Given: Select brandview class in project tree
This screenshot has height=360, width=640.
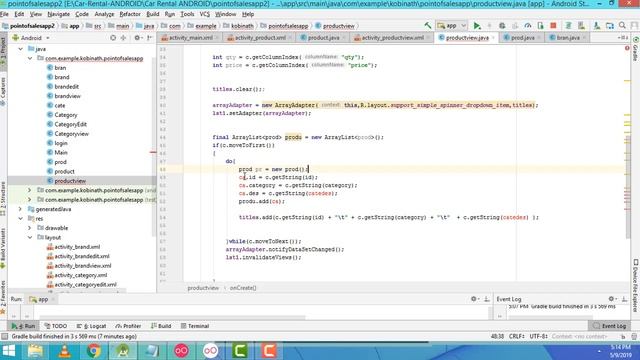Looking at the screenshot, I should 67,96.
